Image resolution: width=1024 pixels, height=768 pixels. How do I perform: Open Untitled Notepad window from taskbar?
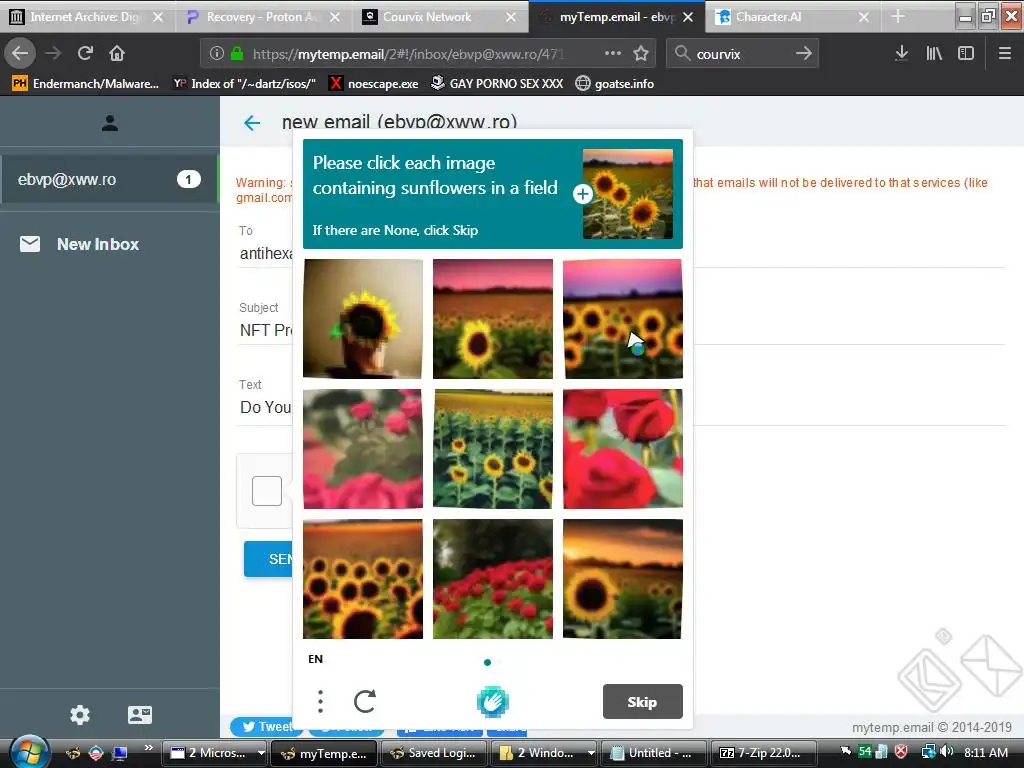654,753
